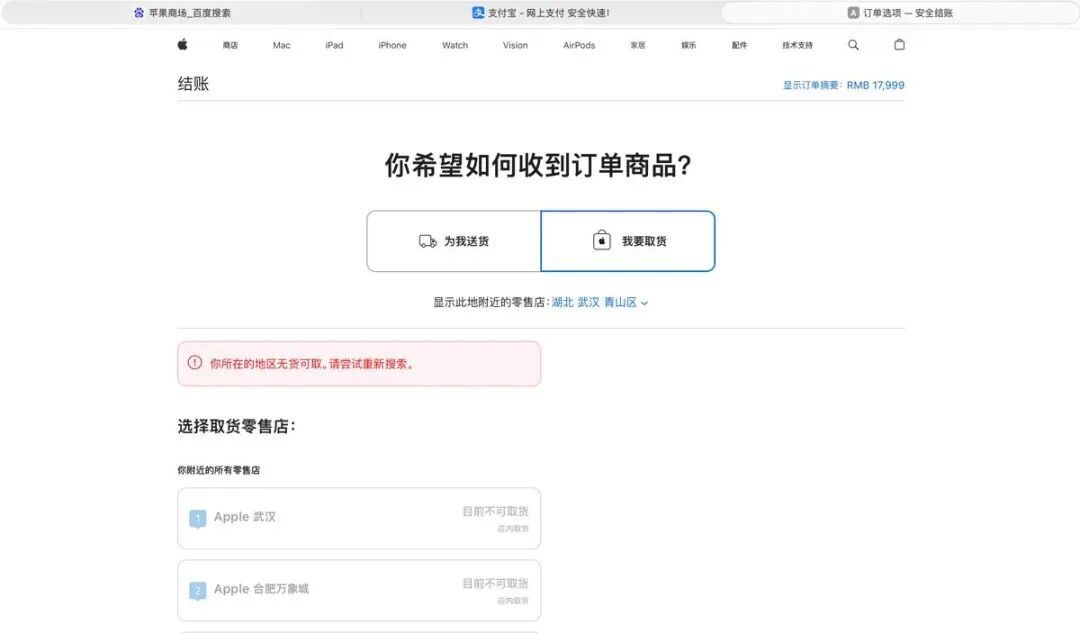Click Baidu paw favicon in first tab
This screenshot has height=634, width=1080.
(139, 12)
